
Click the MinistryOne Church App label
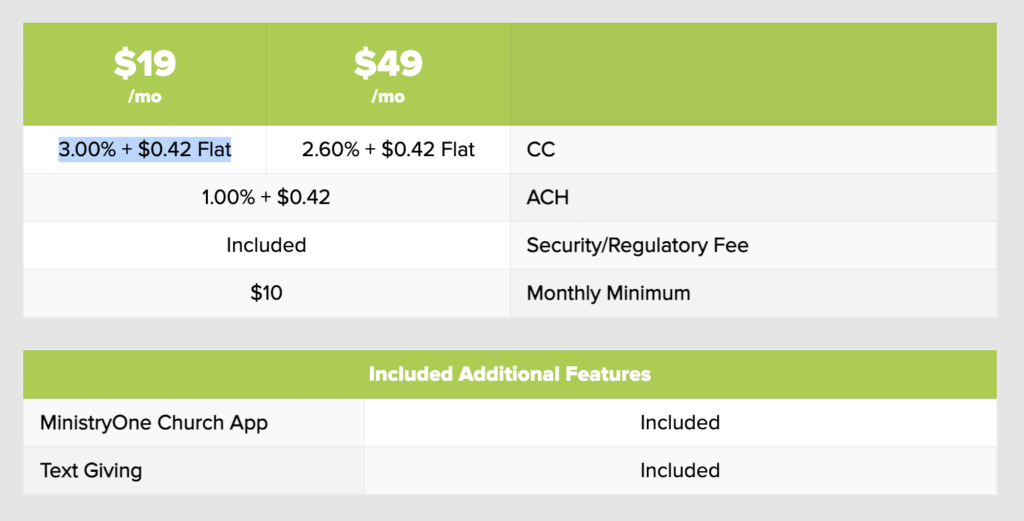tap(154, 422)
